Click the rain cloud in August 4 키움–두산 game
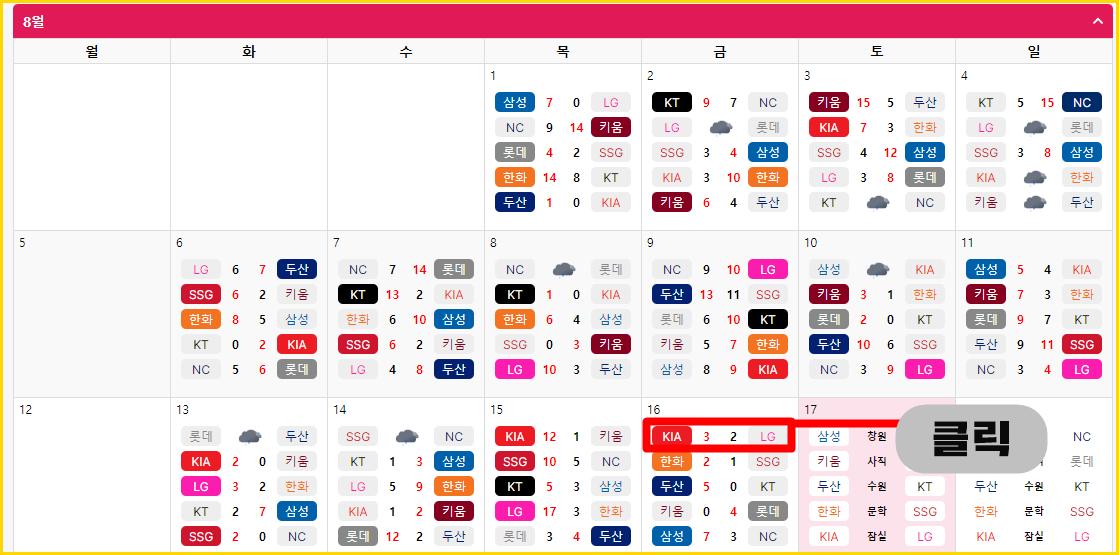Screen dimensions: 1119x555 1033,203
